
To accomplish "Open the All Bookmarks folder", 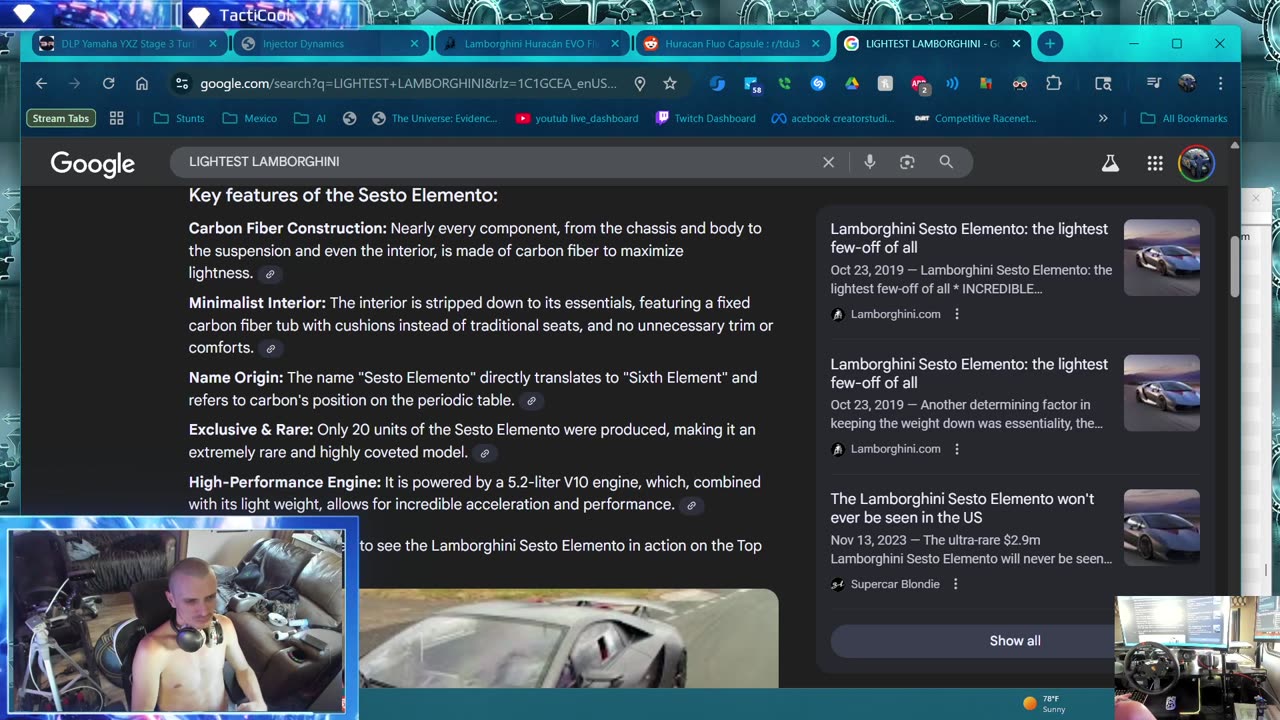I will tap(1184, 118).
